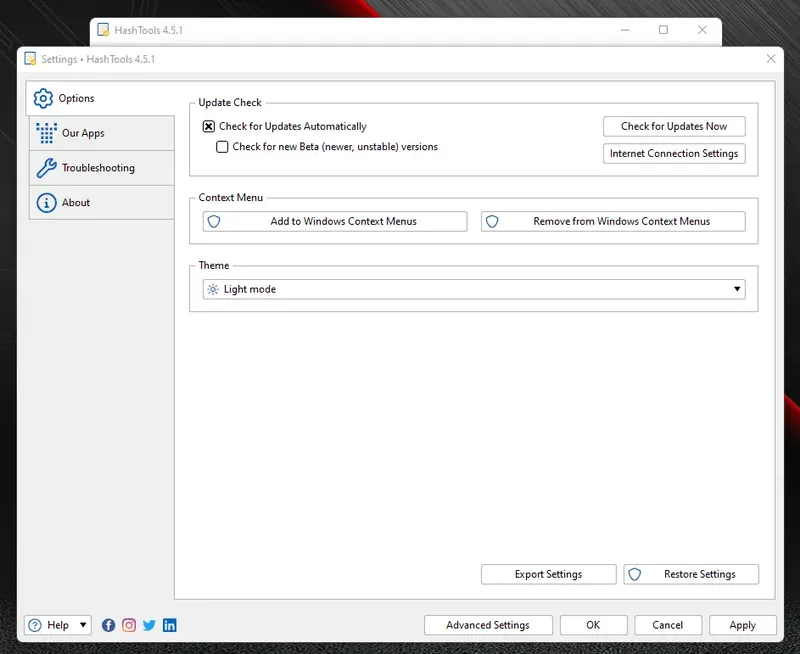Switch to the Troubleshooting tab
The height and width of the screenshot is (654, 800).
click(x=102, y=168)
